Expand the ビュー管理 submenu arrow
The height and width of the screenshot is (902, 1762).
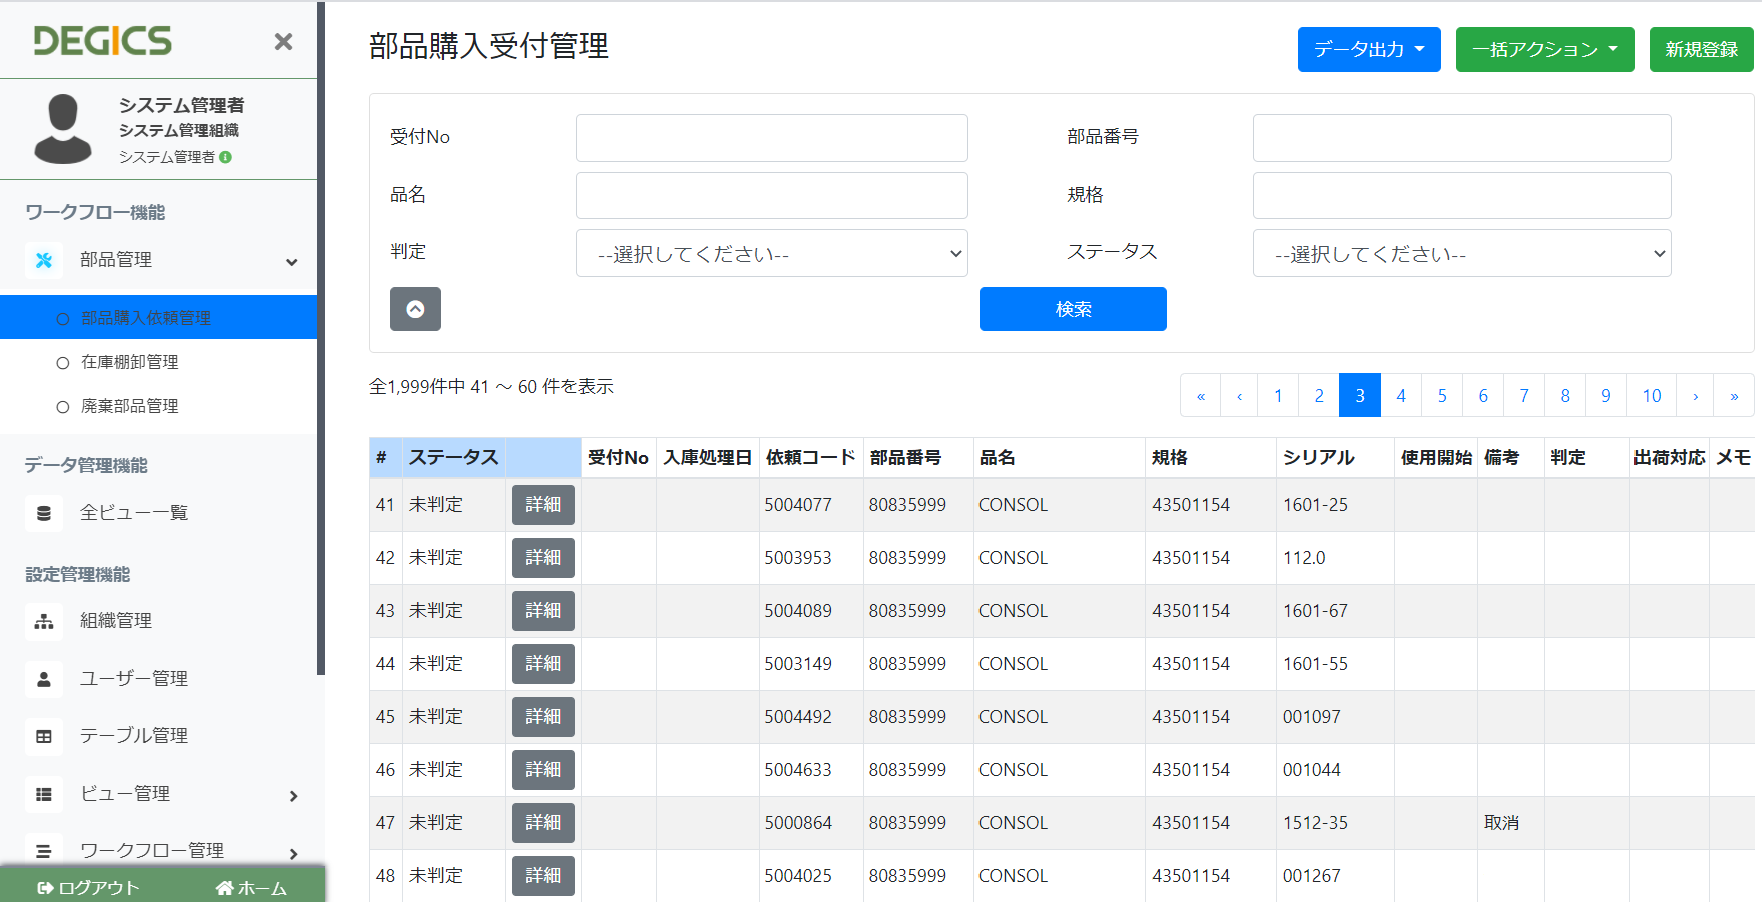click(x=293, y=796)
